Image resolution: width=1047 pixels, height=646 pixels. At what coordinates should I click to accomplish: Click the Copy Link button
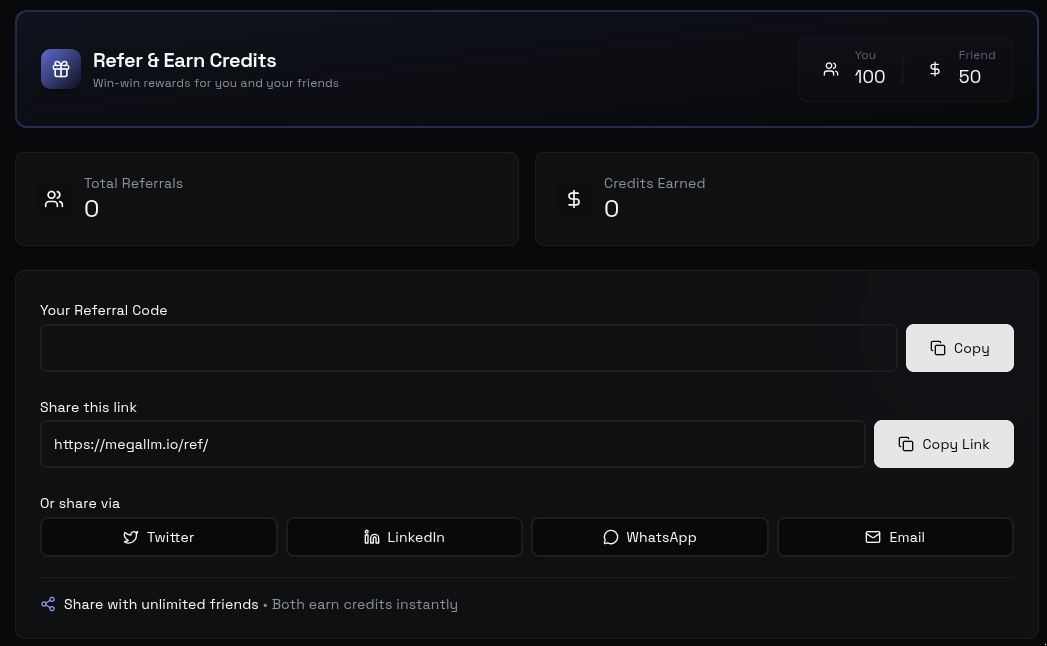point(944,444)
